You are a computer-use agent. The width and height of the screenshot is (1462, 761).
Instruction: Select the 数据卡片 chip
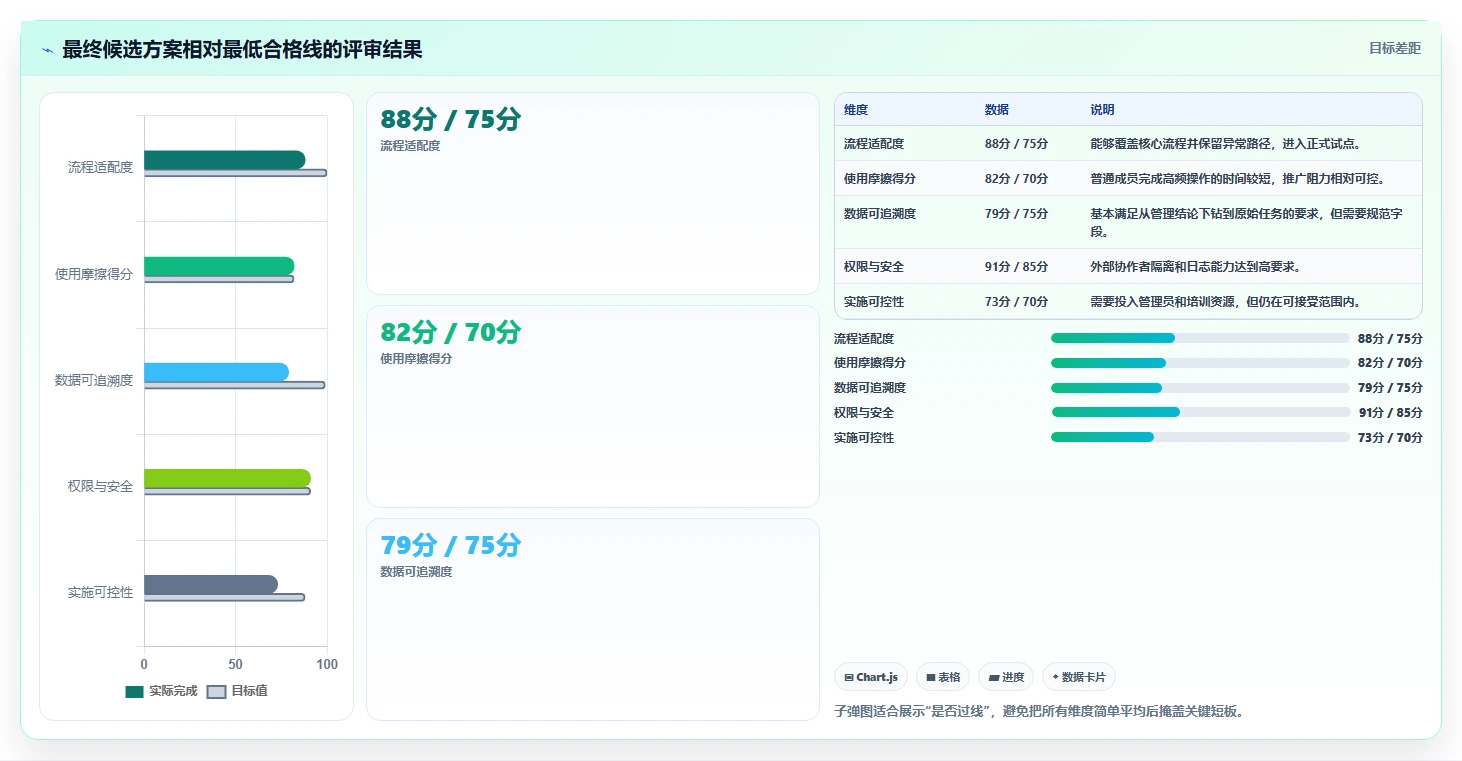click(1079, 677)
